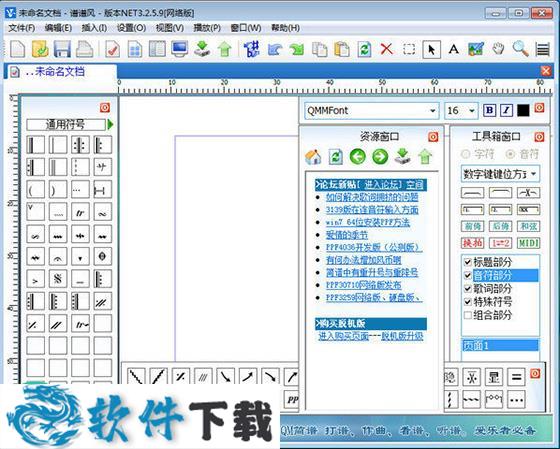Open the 爱情的季节 forum post link
Image resolution: width=560 pixels, height=449 pixels.
pos(346,235)
